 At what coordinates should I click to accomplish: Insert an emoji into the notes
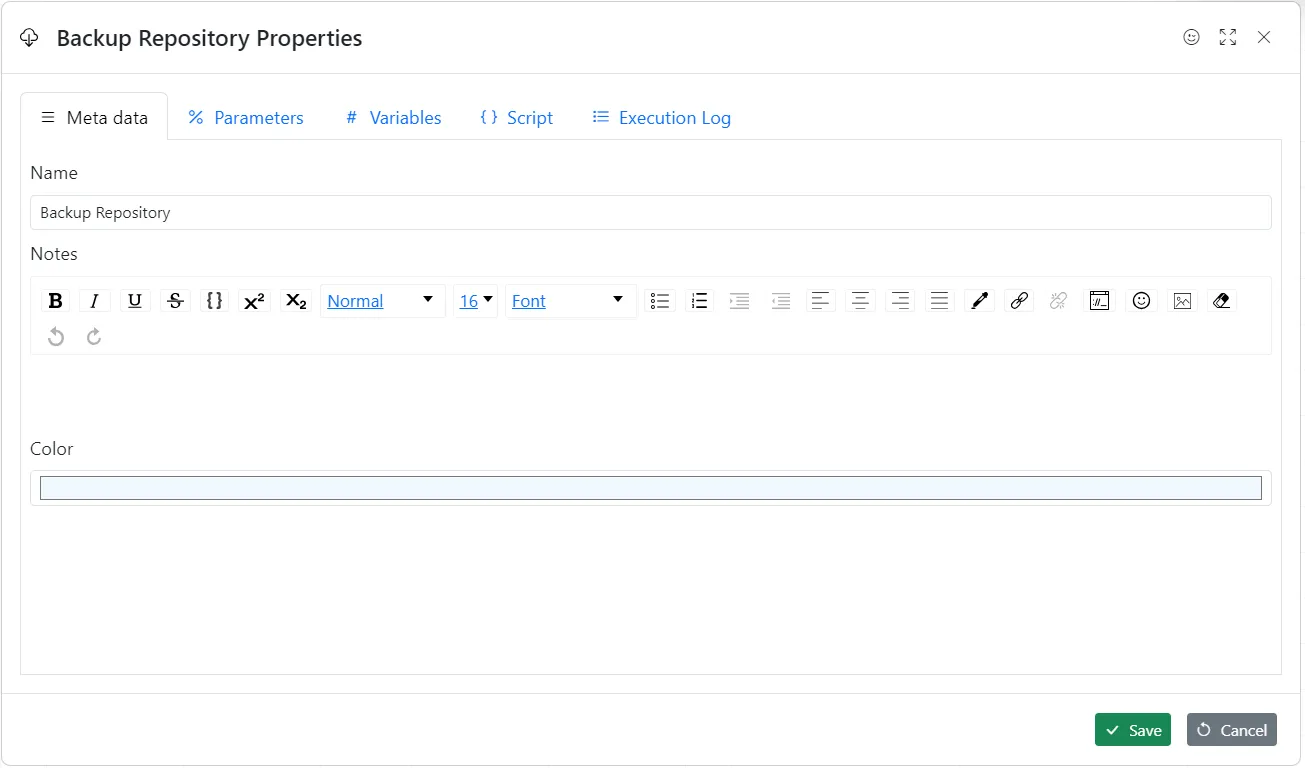1141,300
